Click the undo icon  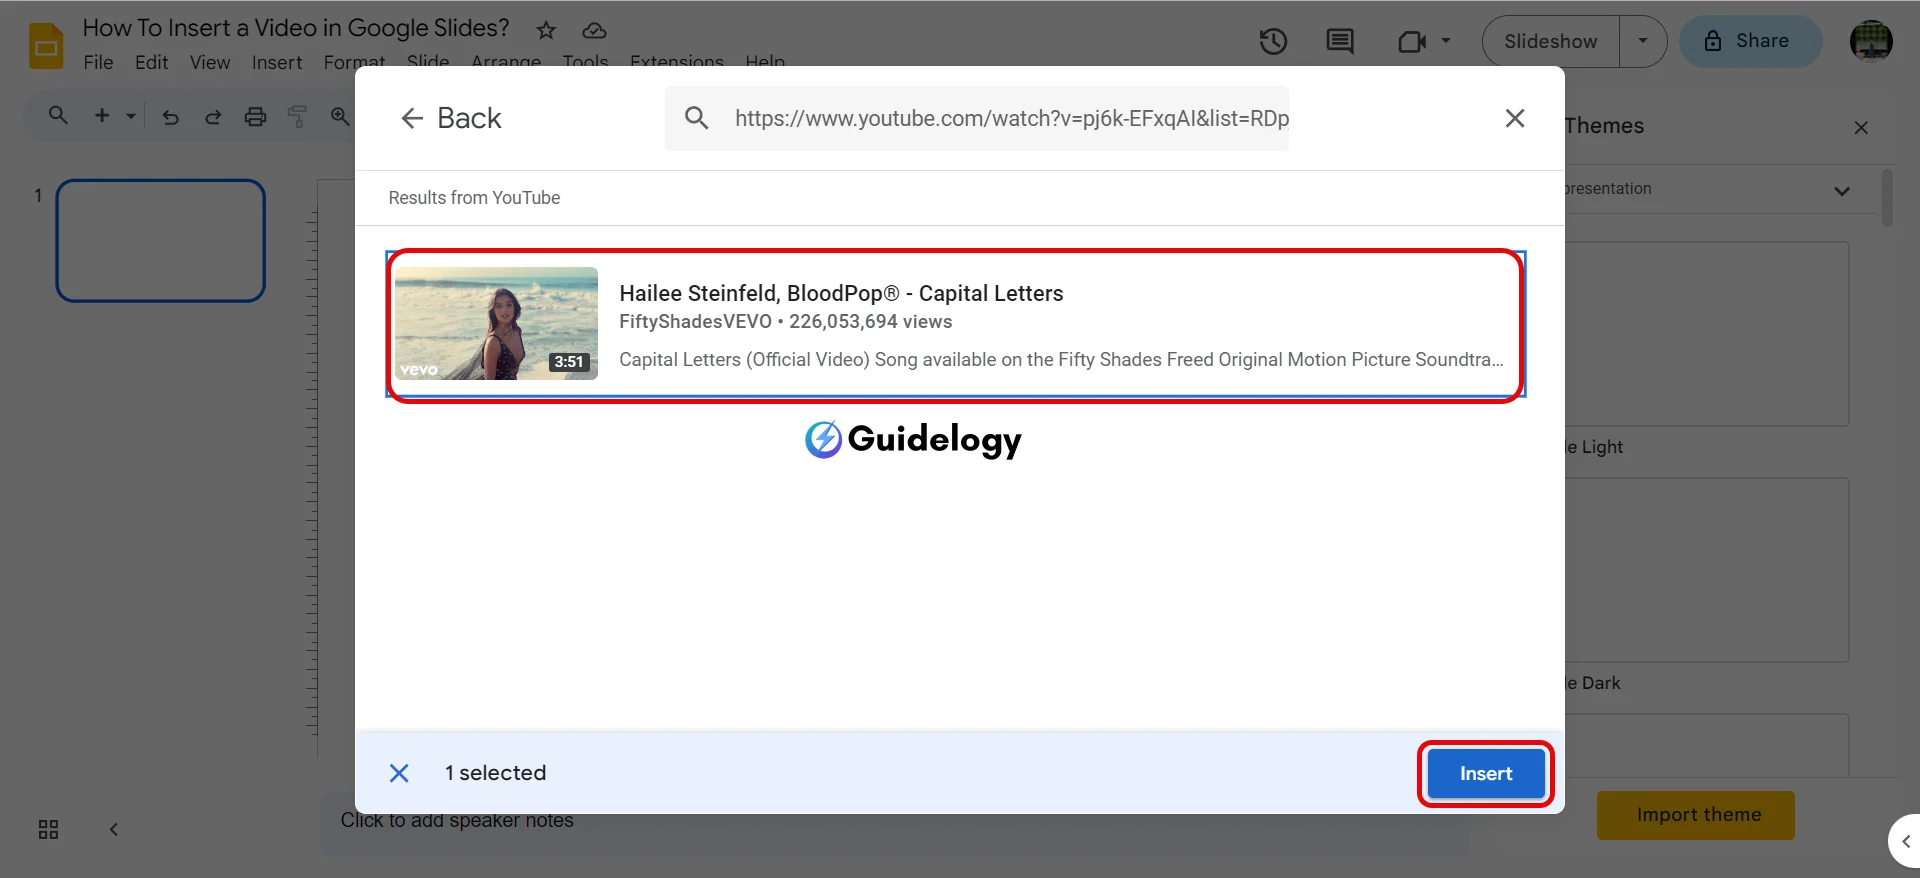point(171,117)
